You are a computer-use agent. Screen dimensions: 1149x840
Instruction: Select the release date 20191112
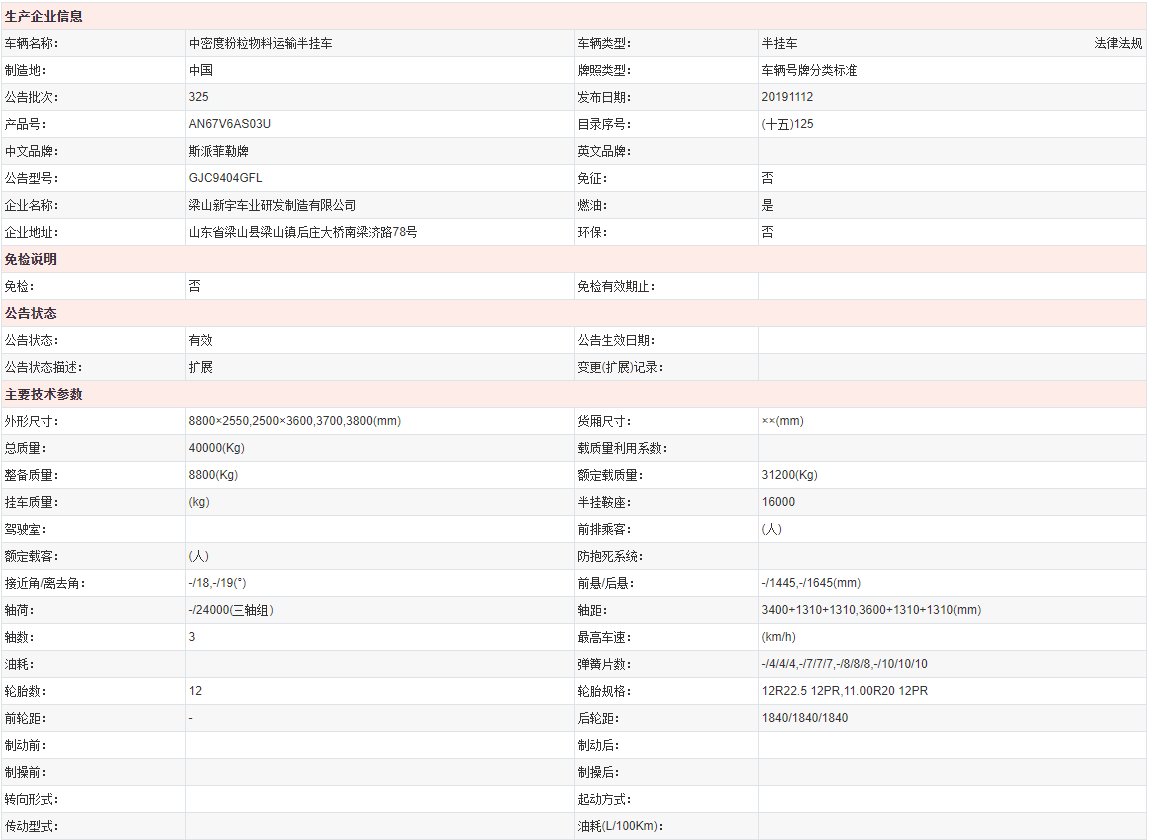coord(787,98)
